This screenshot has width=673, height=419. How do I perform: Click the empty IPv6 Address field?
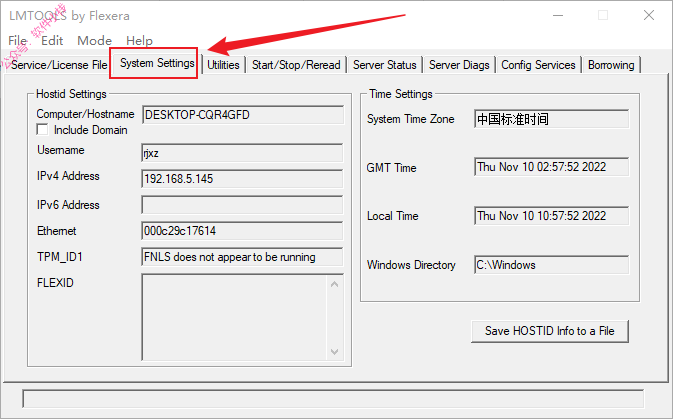(243, 205)
